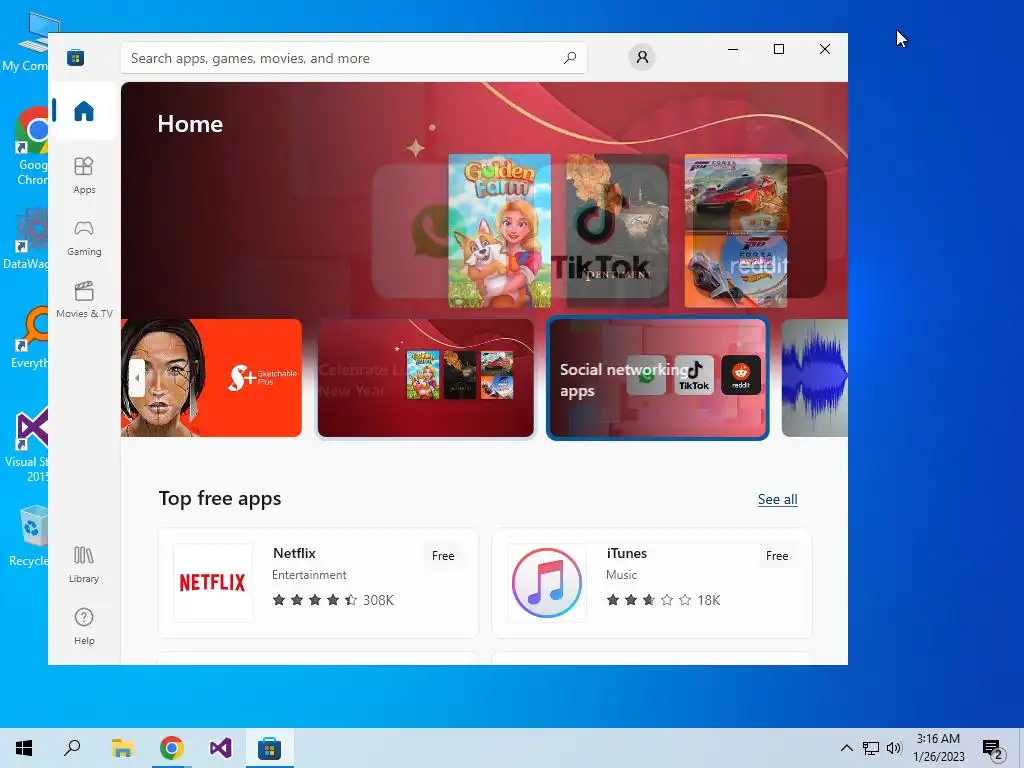Open the Sketchable Plus promo card
This screenshot has width=1024, height=768.
pos(211,377)
